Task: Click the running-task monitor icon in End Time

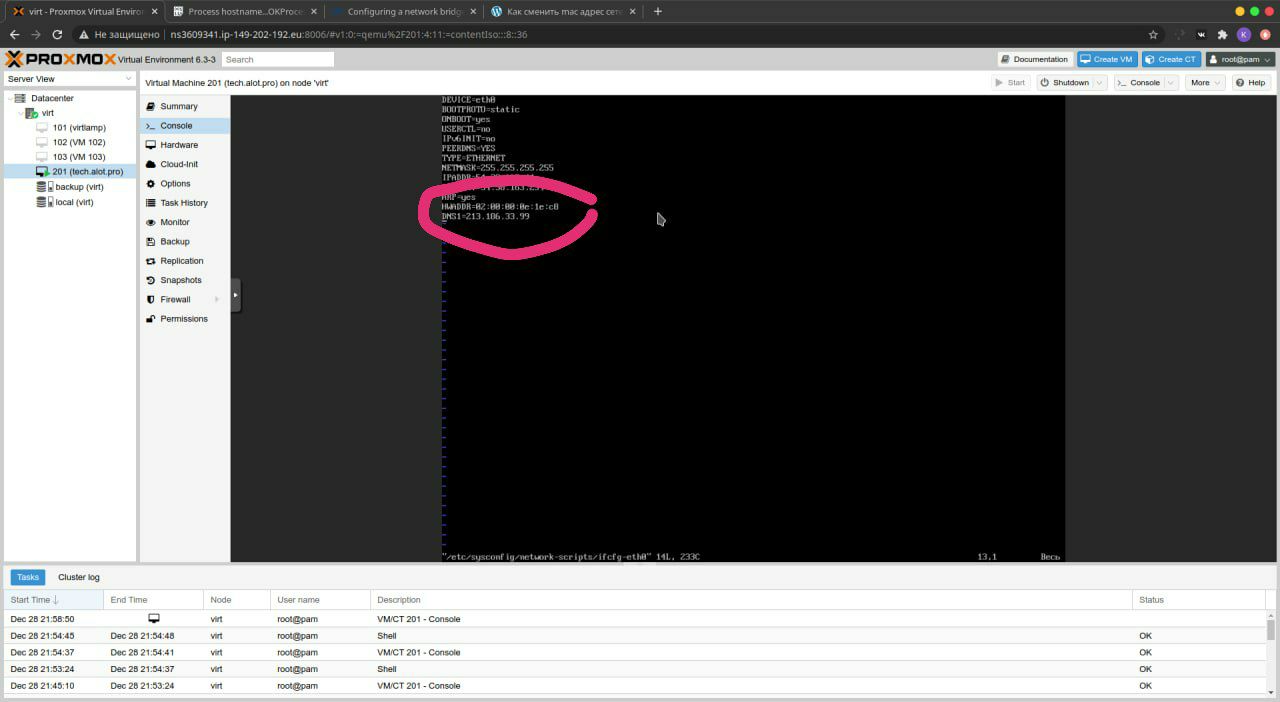Action: tap(154, 619)
